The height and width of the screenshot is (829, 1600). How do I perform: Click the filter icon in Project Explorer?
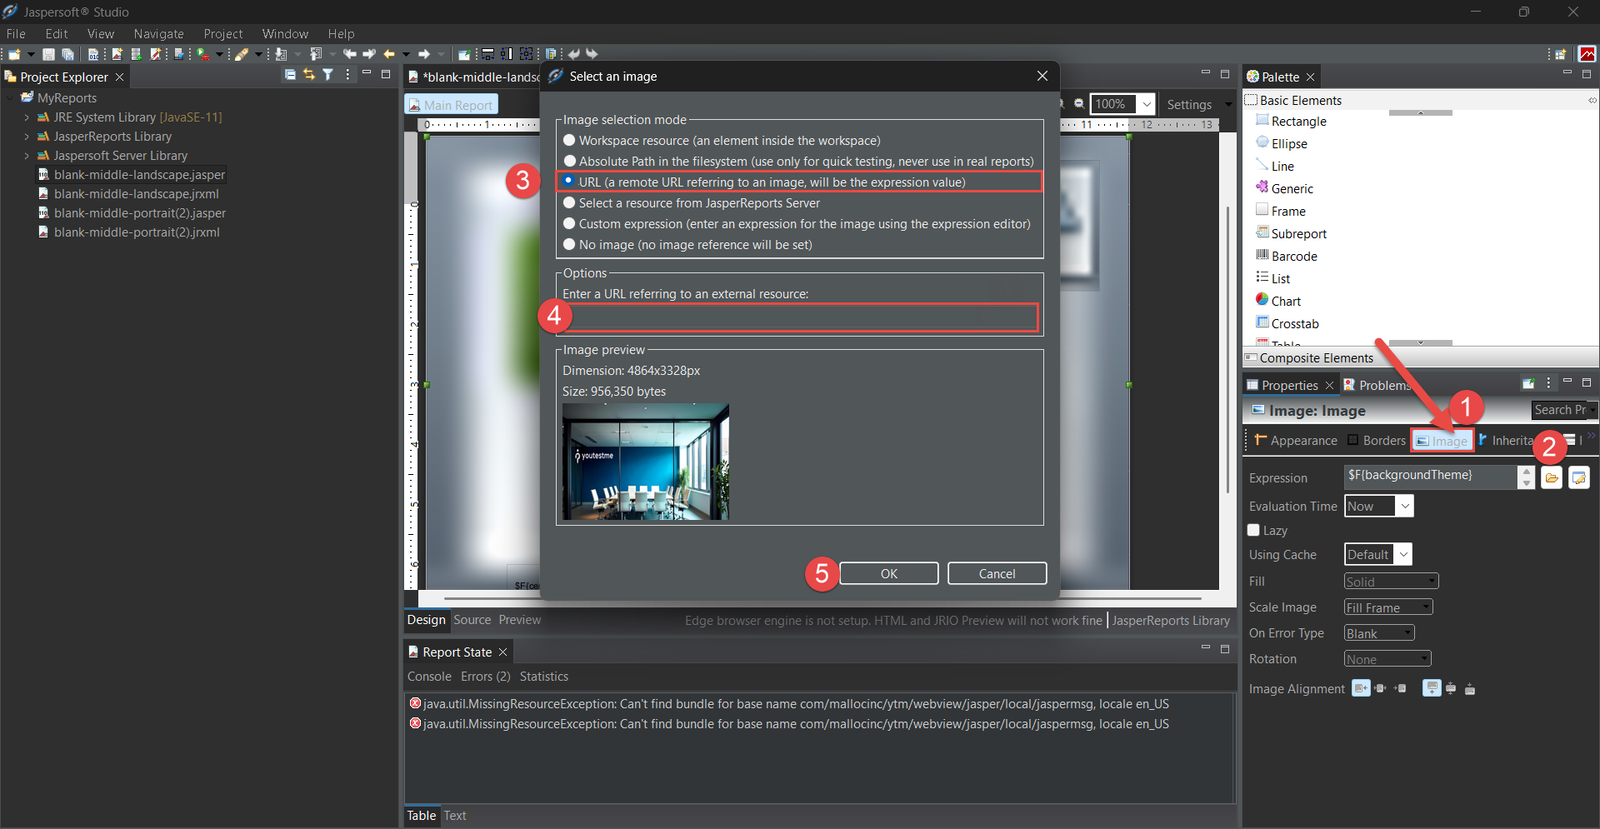pos(327,75)
